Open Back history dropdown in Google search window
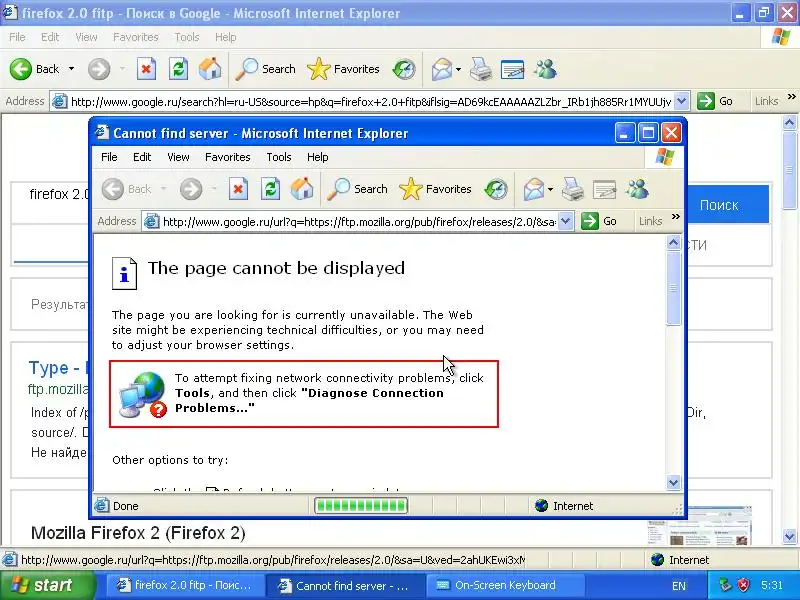Screen dimensions: 800x600 coord(71,69)
